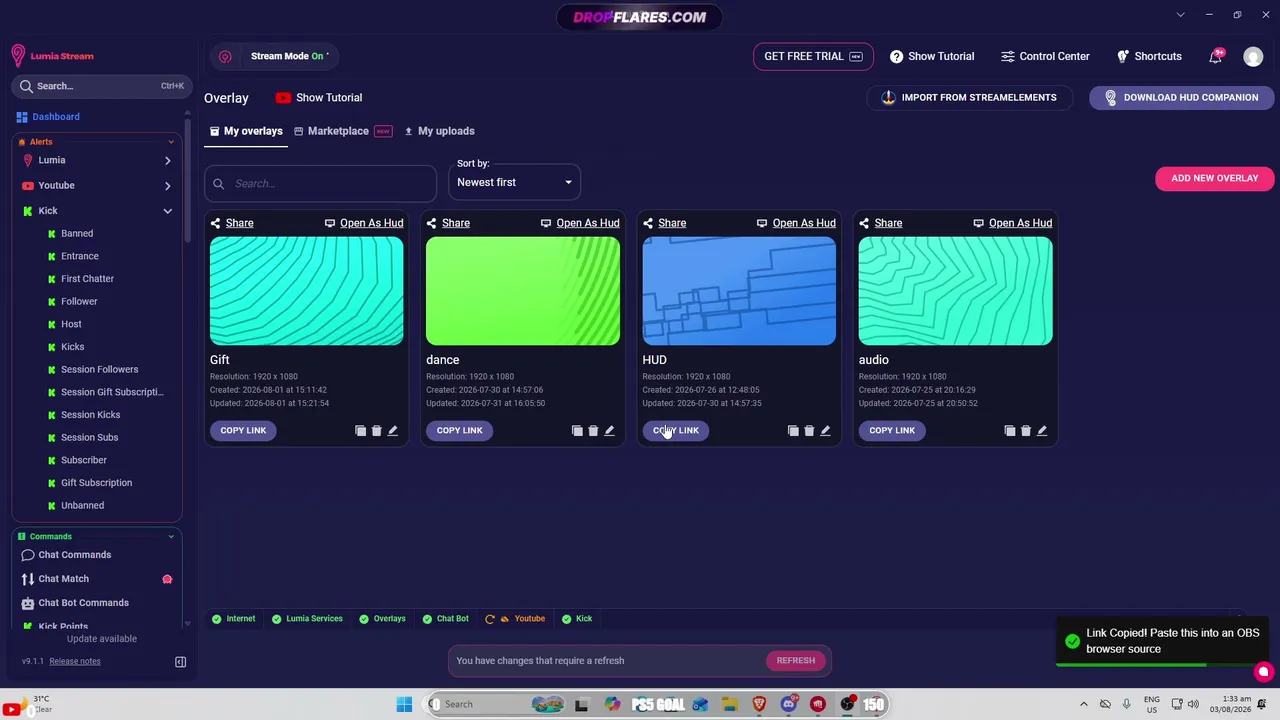Show hidden system tray icons
Screen dimensions: 1280x720
click(x=1083, y=704)
